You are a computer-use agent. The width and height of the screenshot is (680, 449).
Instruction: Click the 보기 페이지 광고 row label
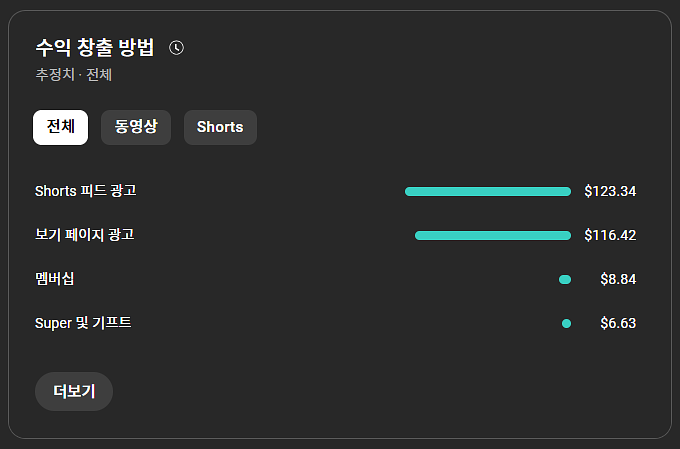[x=84, y=235]
